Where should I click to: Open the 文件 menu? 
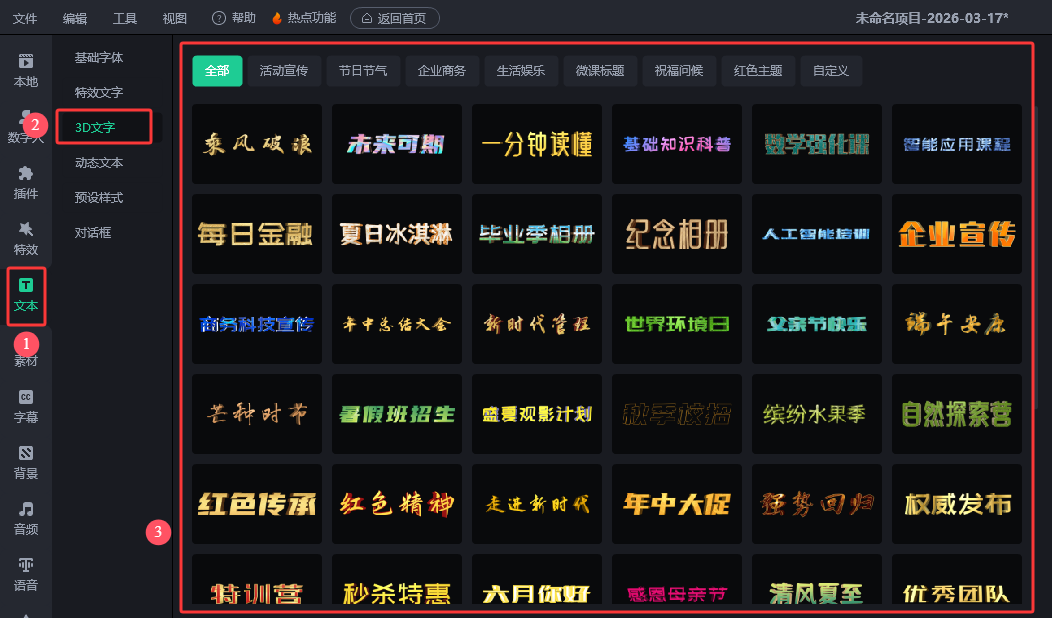(25, 18)
